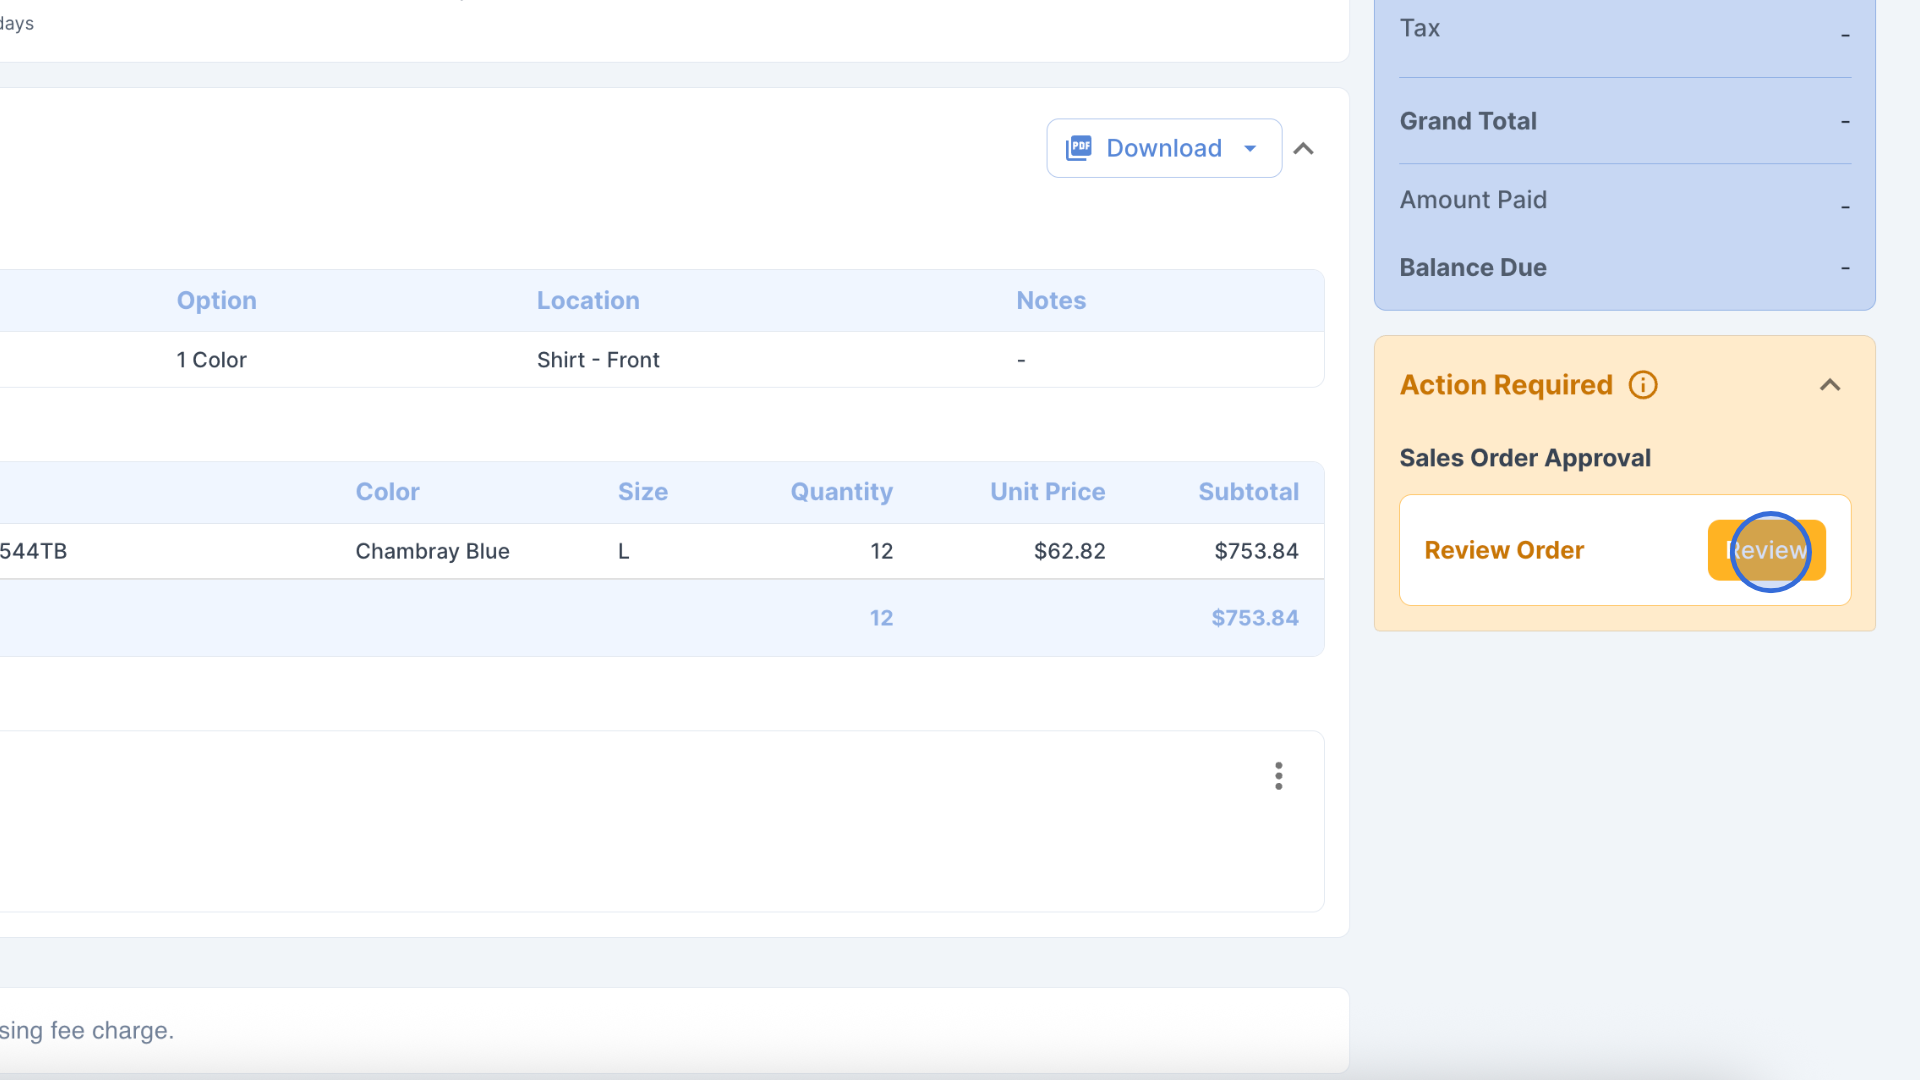The width and height of the screenshot is (1920, 1080).
Task: Collapse the Action Required panel
Action: 1830,385
